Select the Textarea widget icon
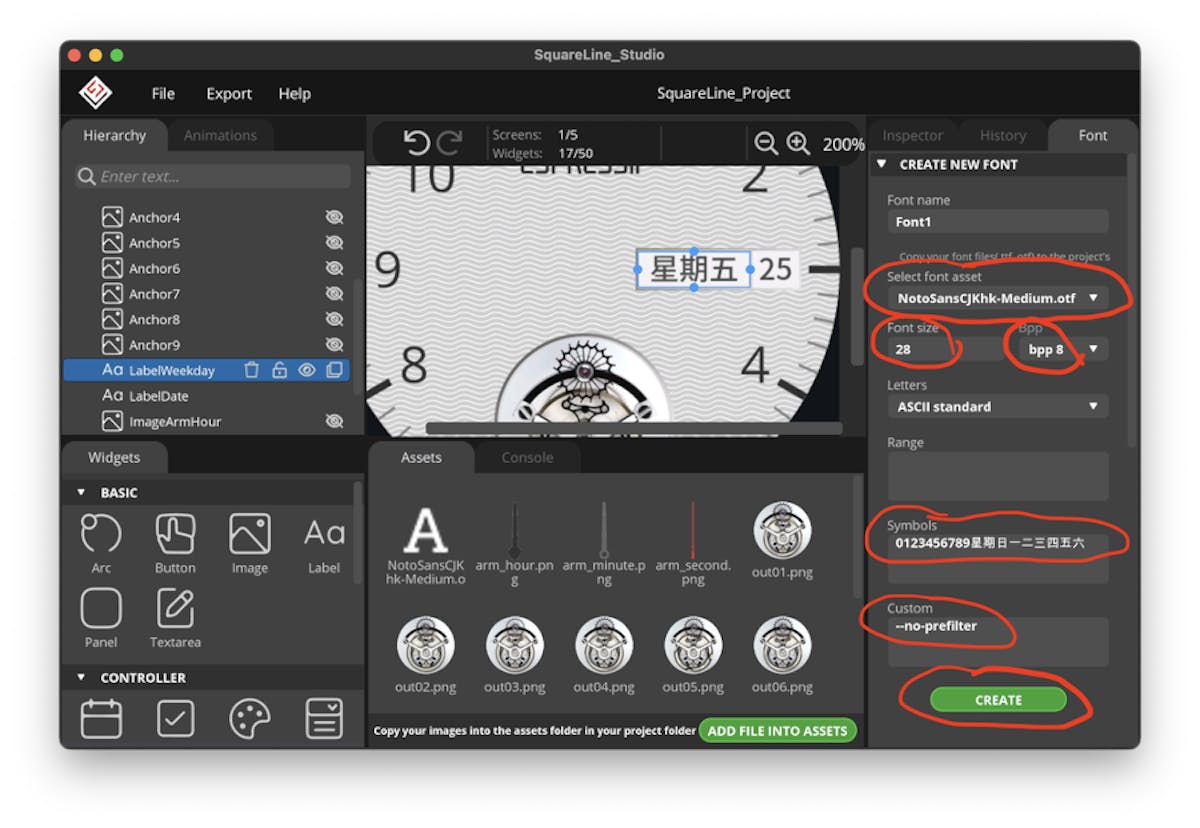1200x828 pixels. tap(175, 608)
